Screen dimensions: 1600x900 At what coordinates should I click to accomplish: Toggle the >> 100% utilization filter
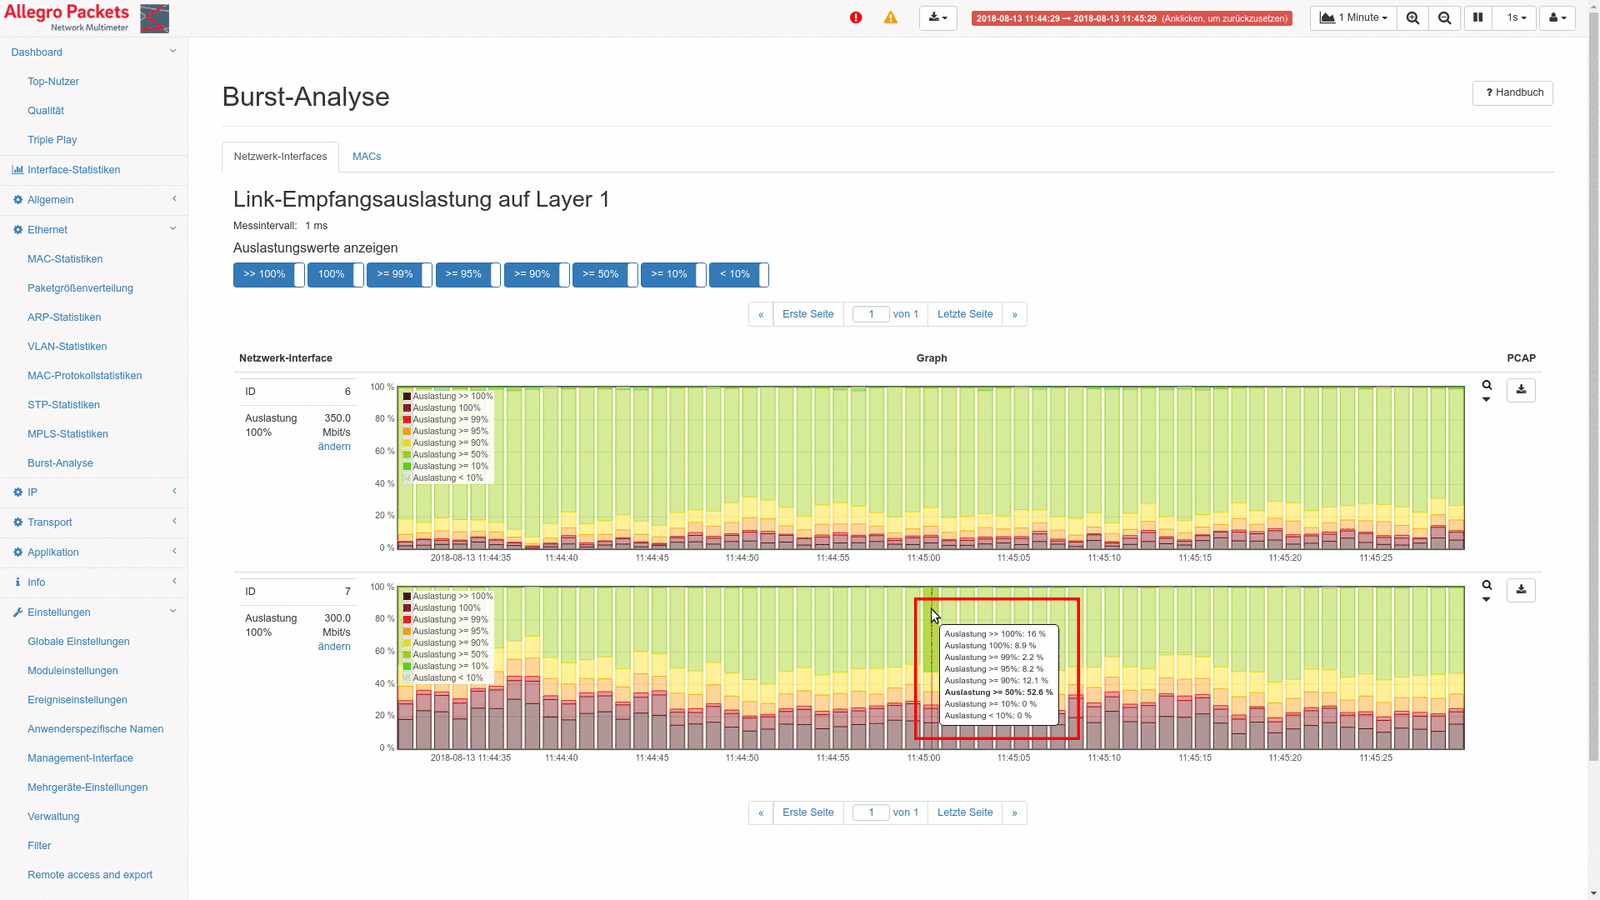coord(268,275)
